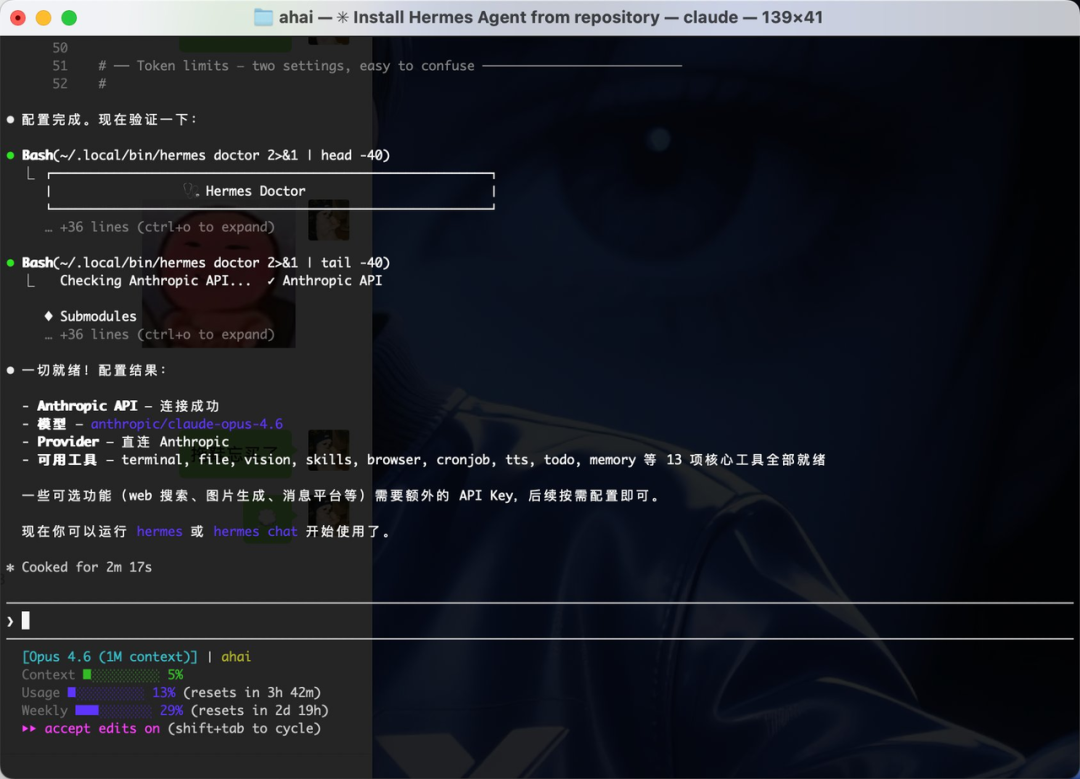Click the diamond icon next to Submodules

pyautogui.click(x=48, y=316)
